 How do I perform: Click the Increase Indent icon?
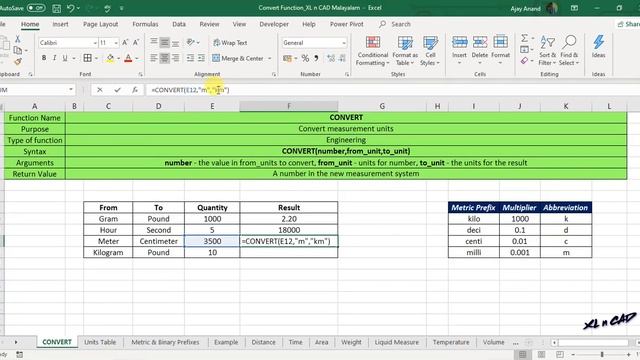tap(201, 58)
